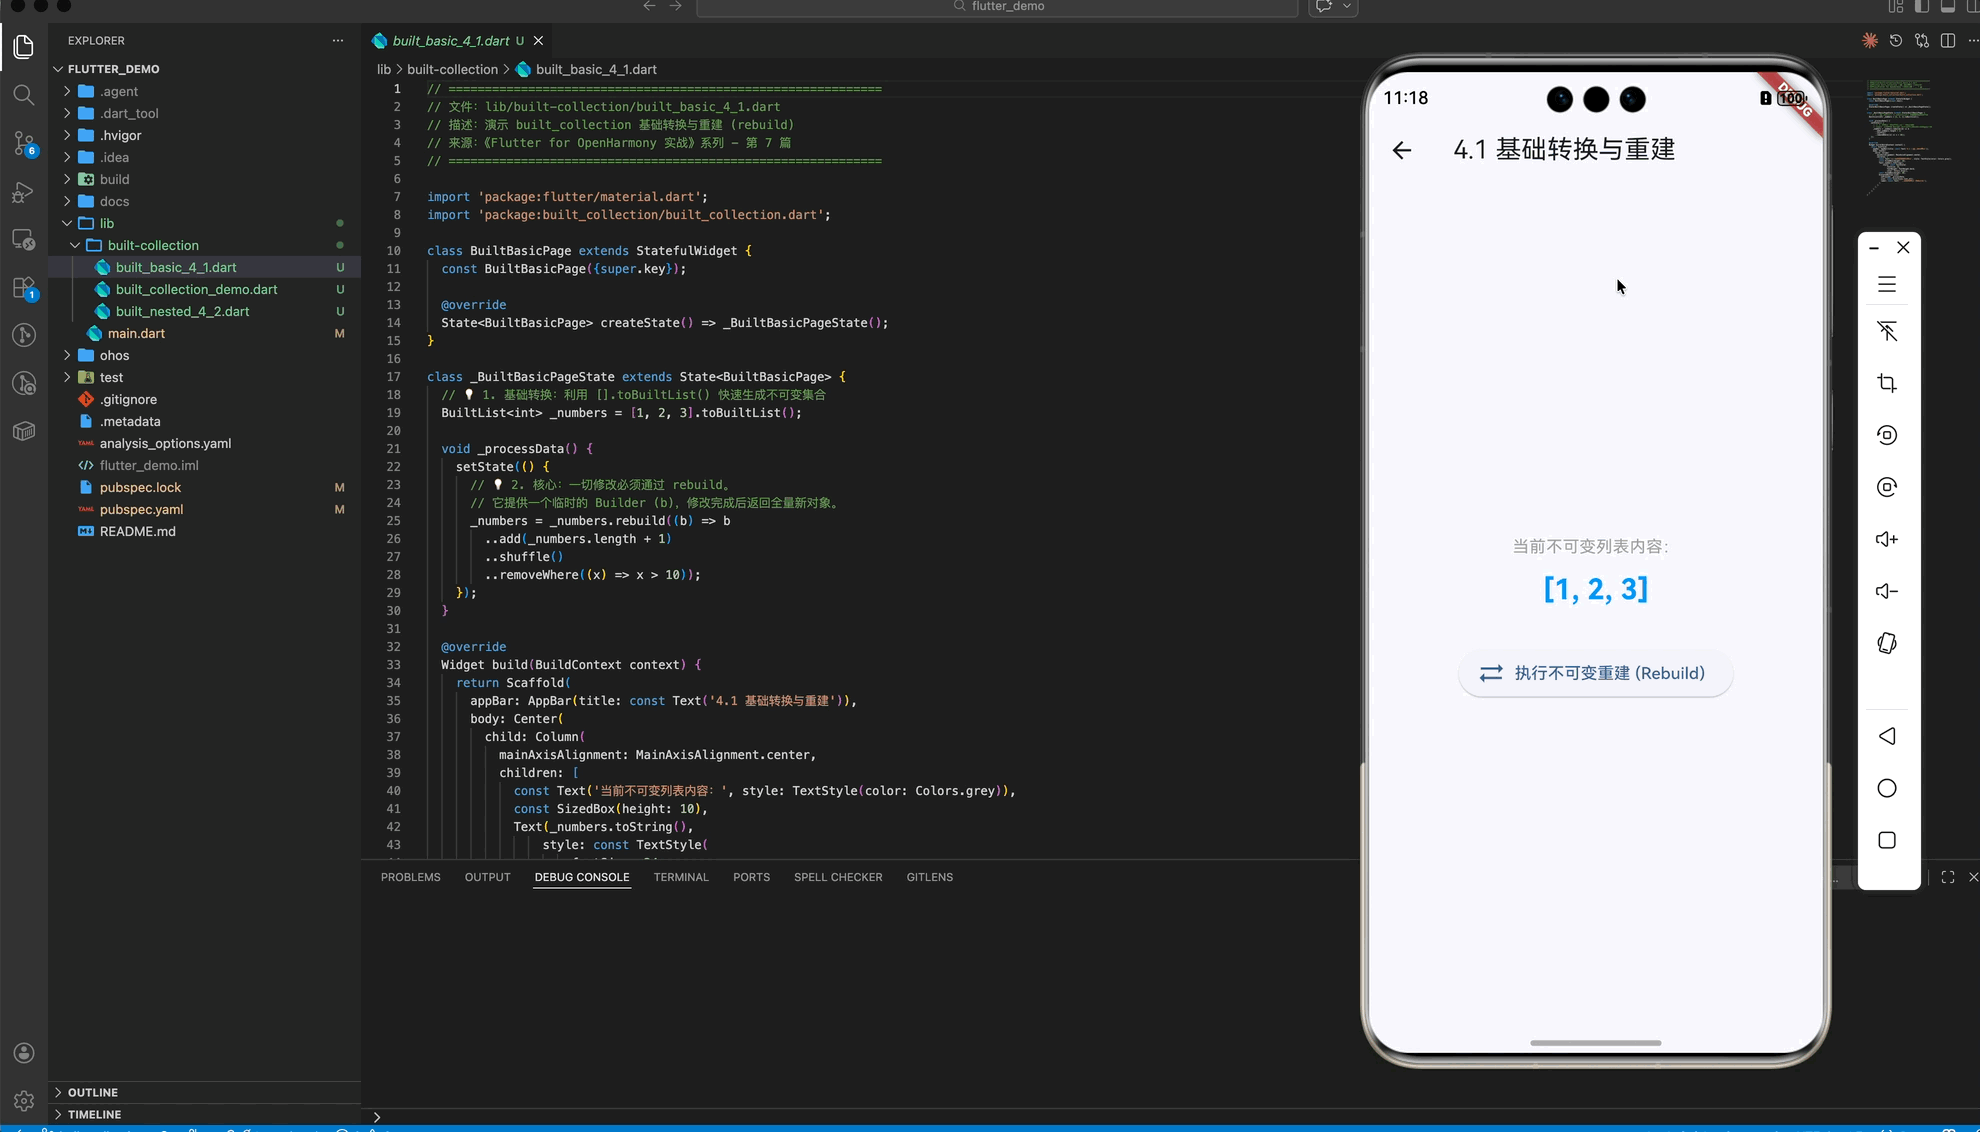Click emulator screenshot crop icon
The height and width of the screenshot is (1132, 1980).
pyautogui.click(x=1887, y=383)
